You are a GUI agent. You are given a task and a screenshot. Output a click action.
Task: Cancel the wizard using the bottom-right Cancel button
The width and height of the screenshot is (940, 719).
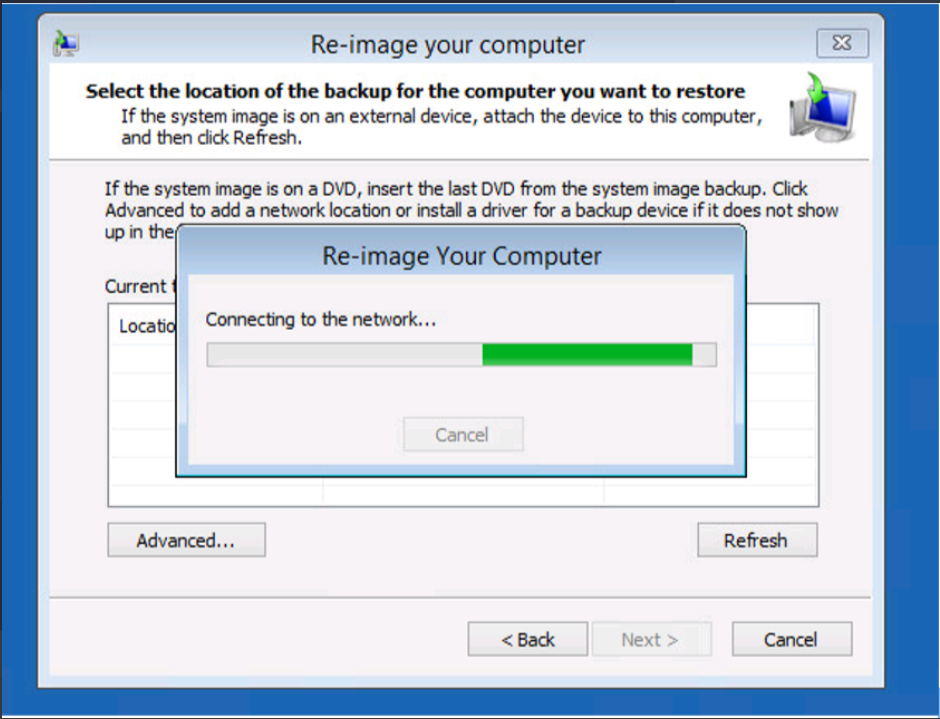792,639
